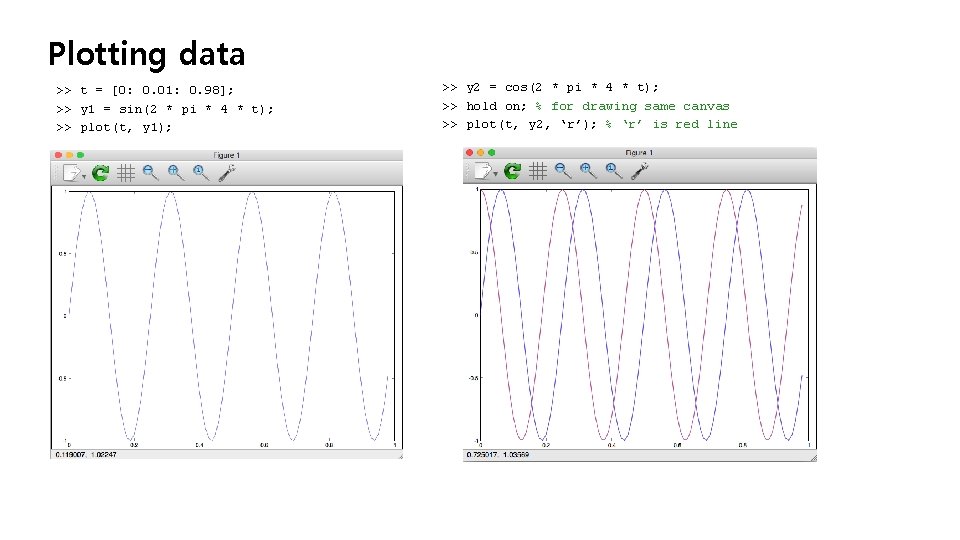
Task: Click the resize grip of the left figure window
Action: pos(400,456)
